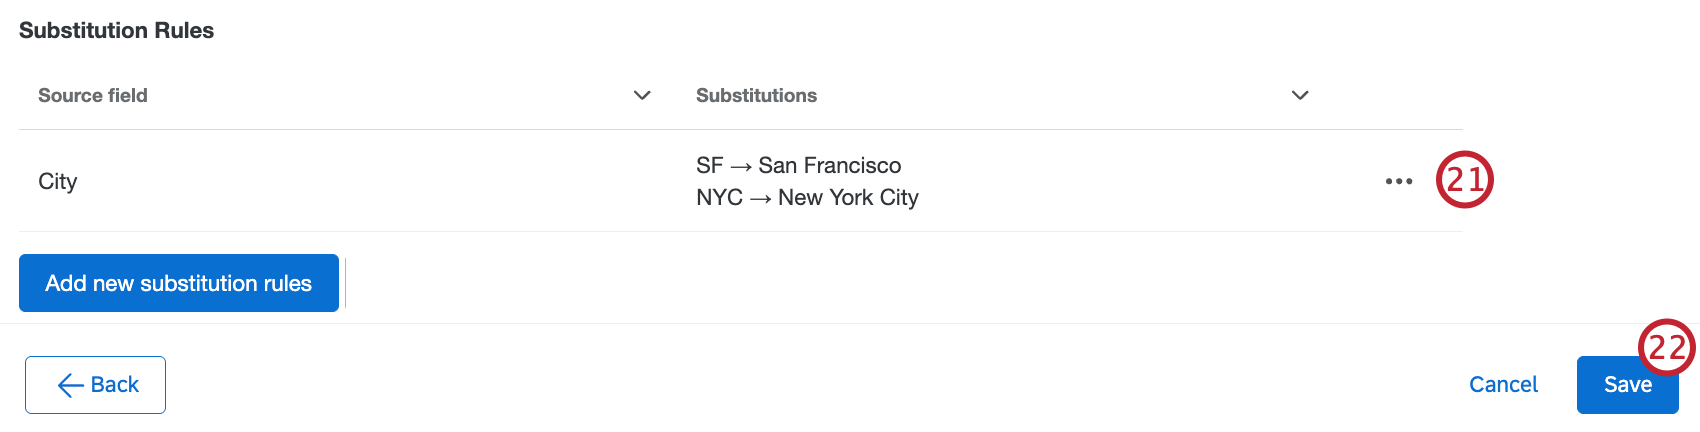
Task: Click the red circled 21 marker
Action: pyautogui.click(x=1464, y=180)
